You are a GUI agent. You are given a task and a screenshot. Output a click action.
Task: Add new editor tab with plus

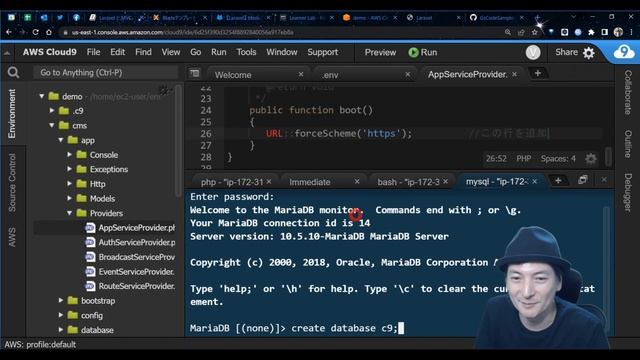[538, 73]
